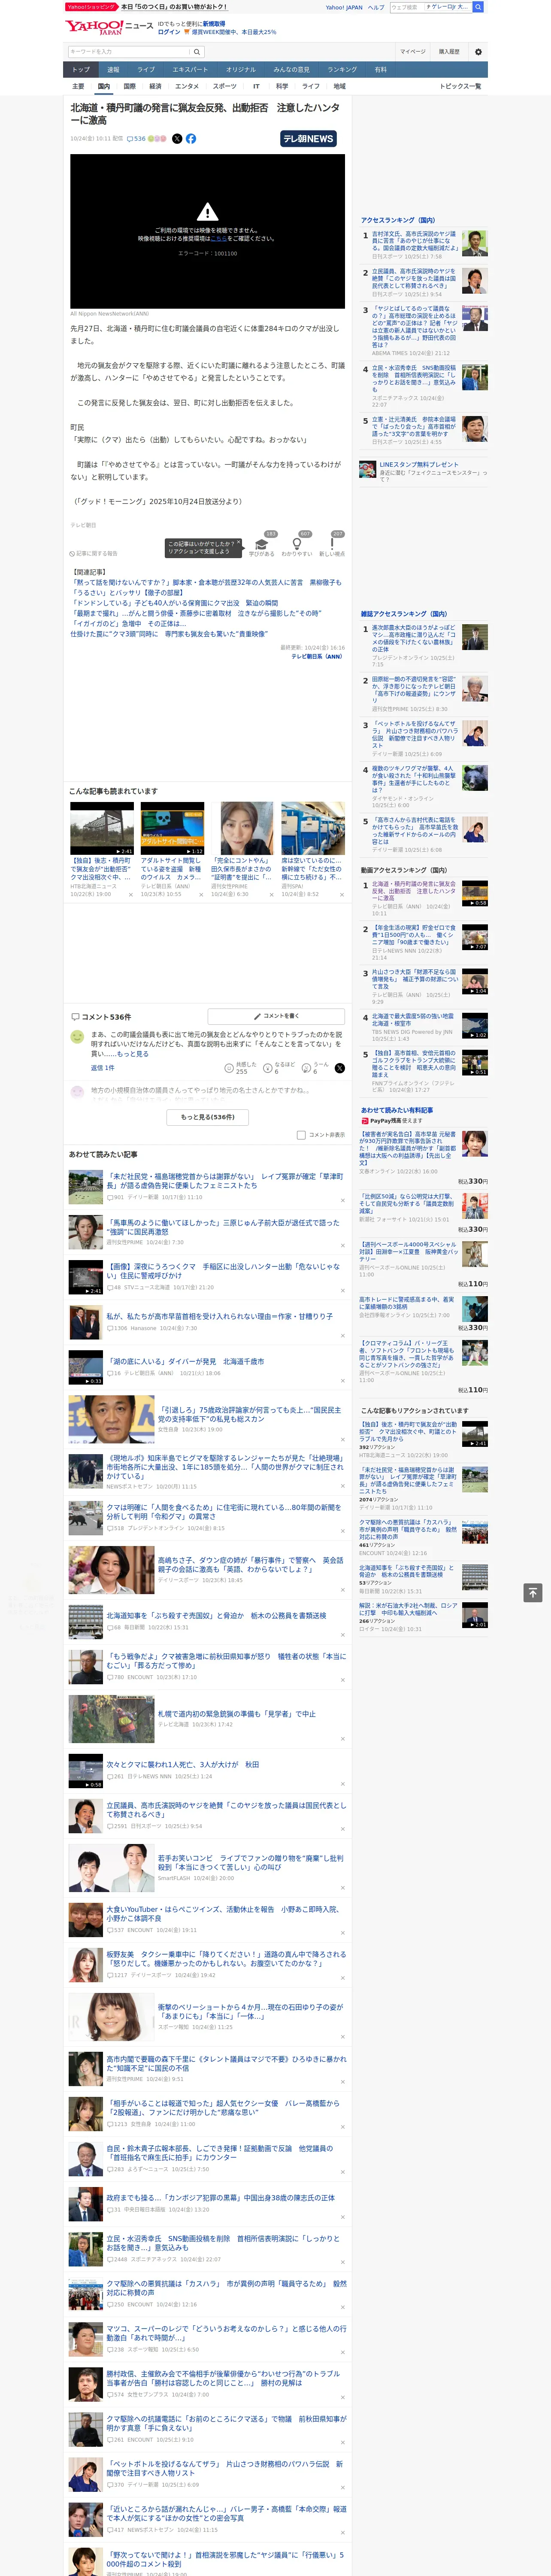Open トピックス一覧 link
This screenshot has height=2576, width=551.
tap(460, 86)
